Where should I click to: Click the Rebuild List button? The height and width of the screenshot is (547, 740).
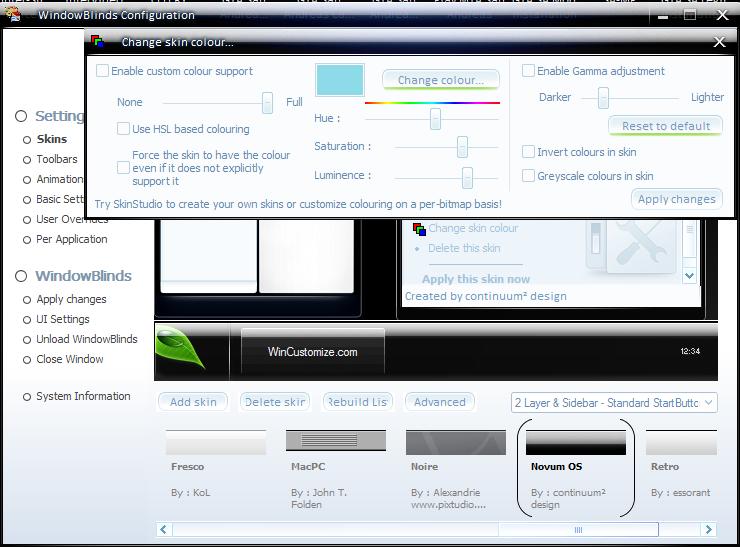(x=358, y=402)
